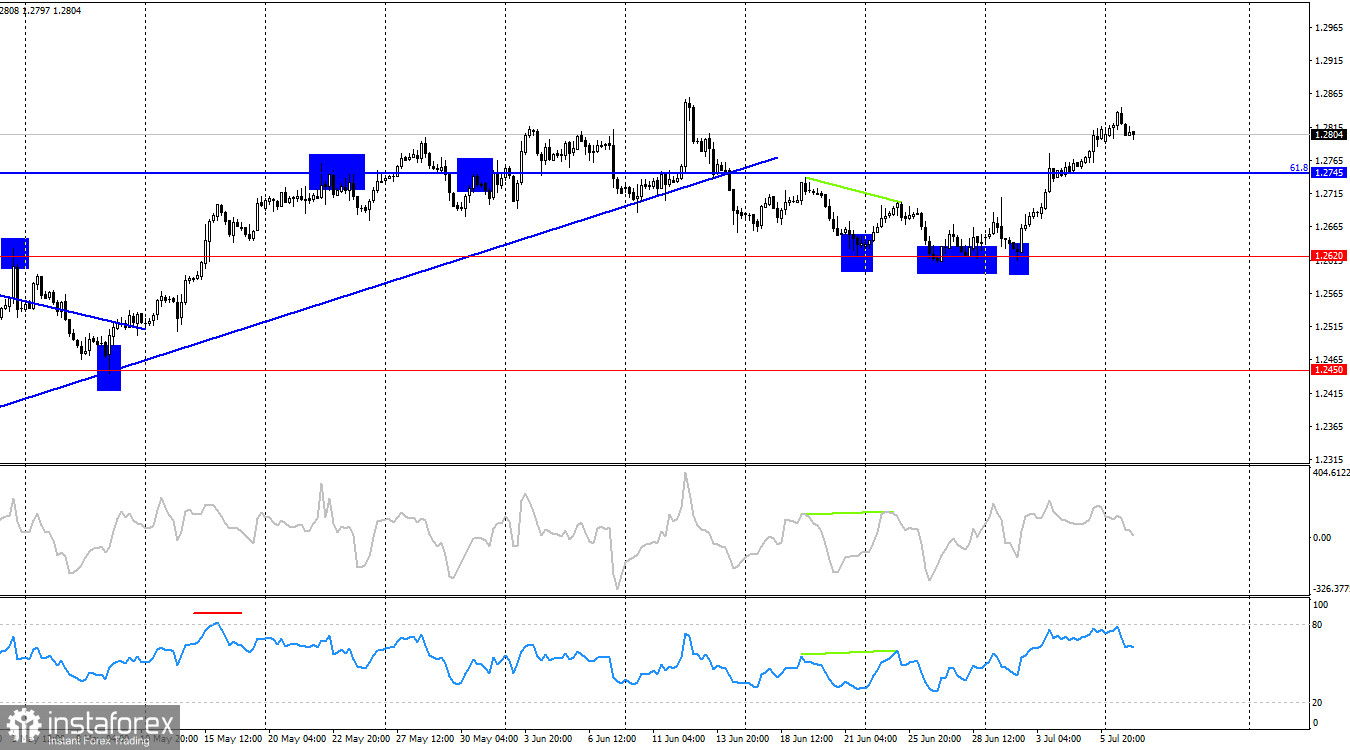Click the 1.2315 price axis label
The width and height of the screenshot is (1350, 750).
(1331, 460)
